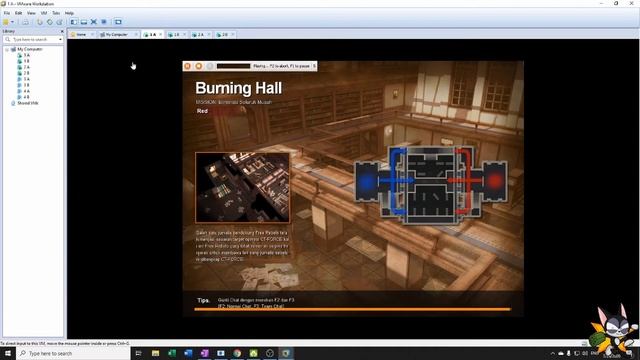Screen dimensions: 640x360
Task: Revert VM to previous snapshot icon
Action: tap(49, 22)
